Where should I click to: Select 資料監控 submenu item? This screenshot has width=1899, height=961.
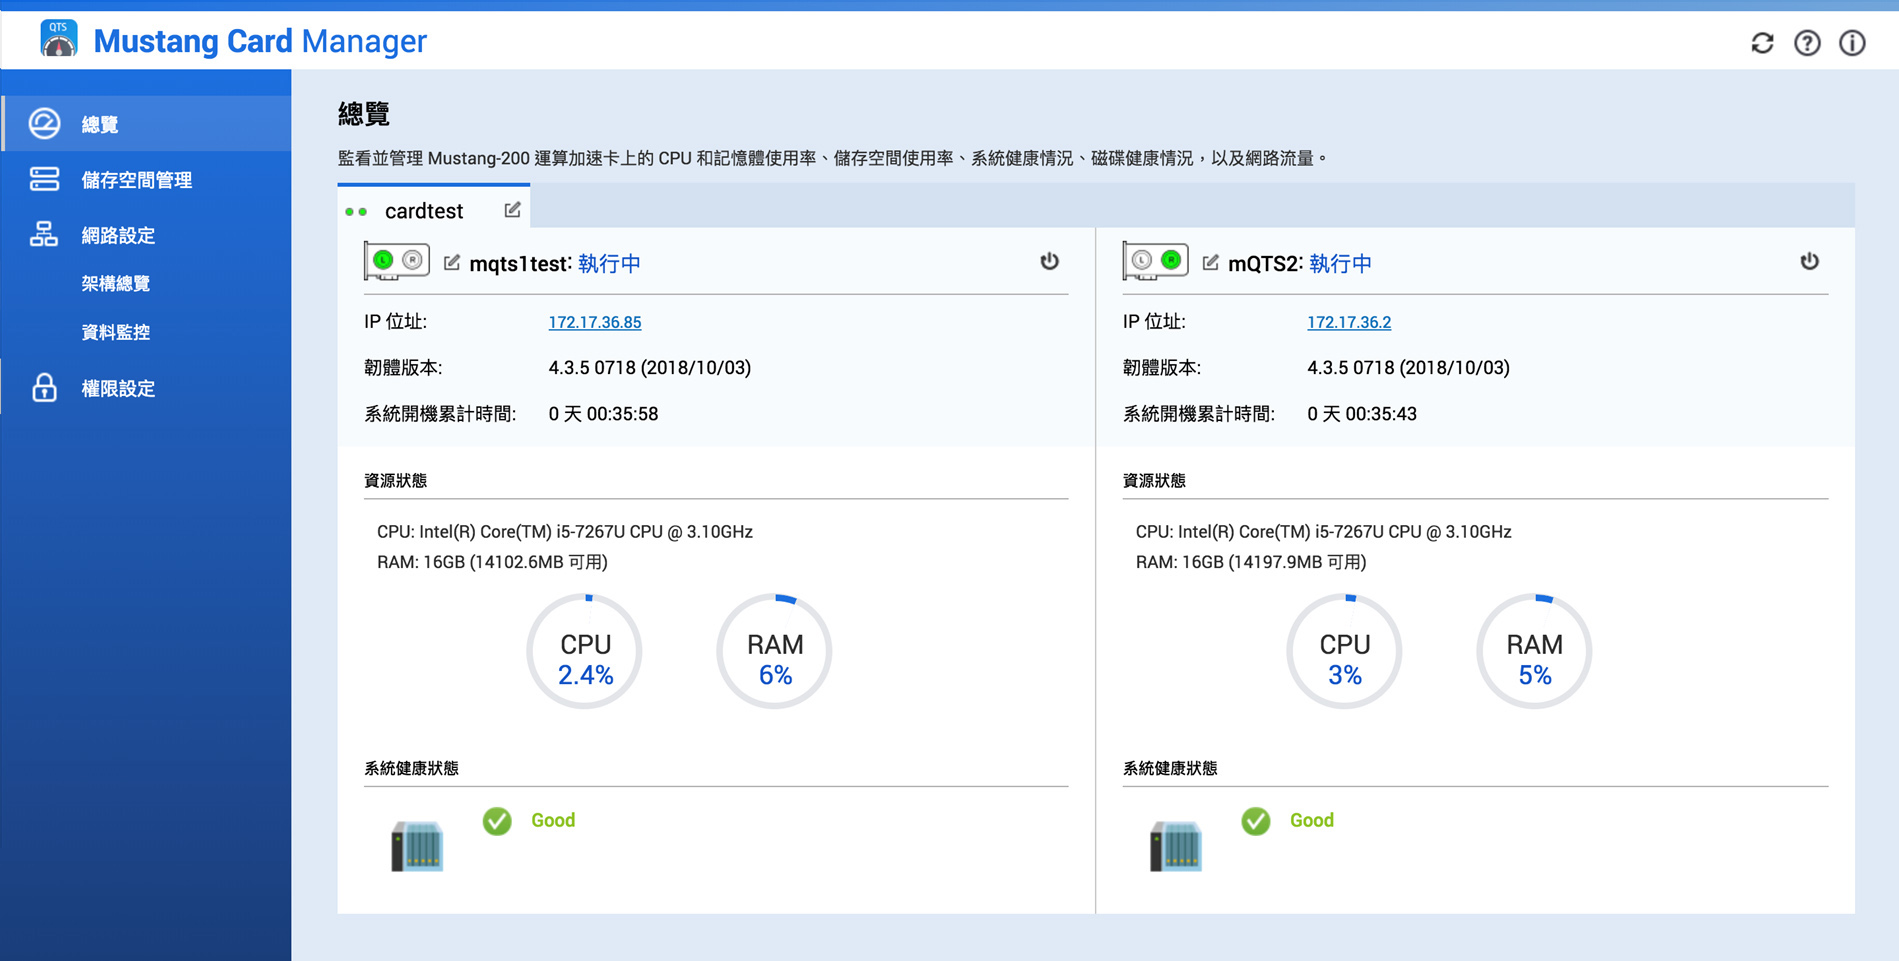[x=116, y=333]
